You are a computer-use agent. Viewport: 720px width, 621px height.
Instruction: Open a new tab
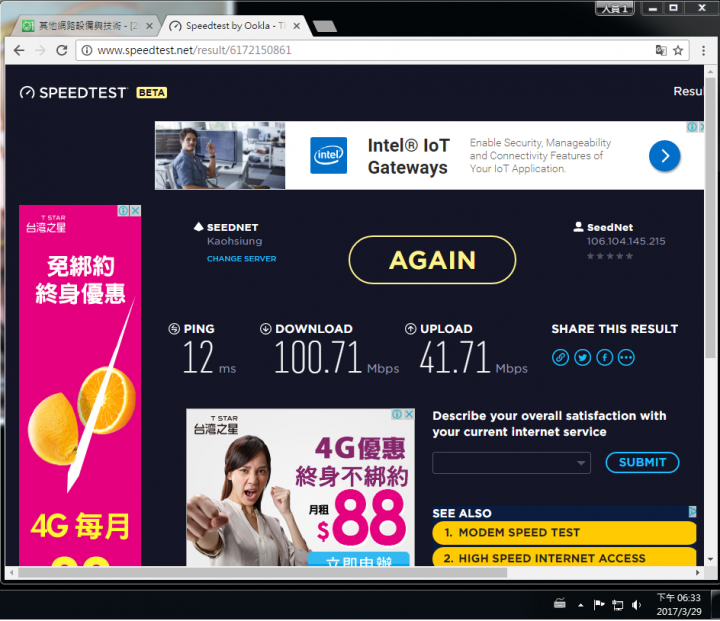(x=325, y=26)
